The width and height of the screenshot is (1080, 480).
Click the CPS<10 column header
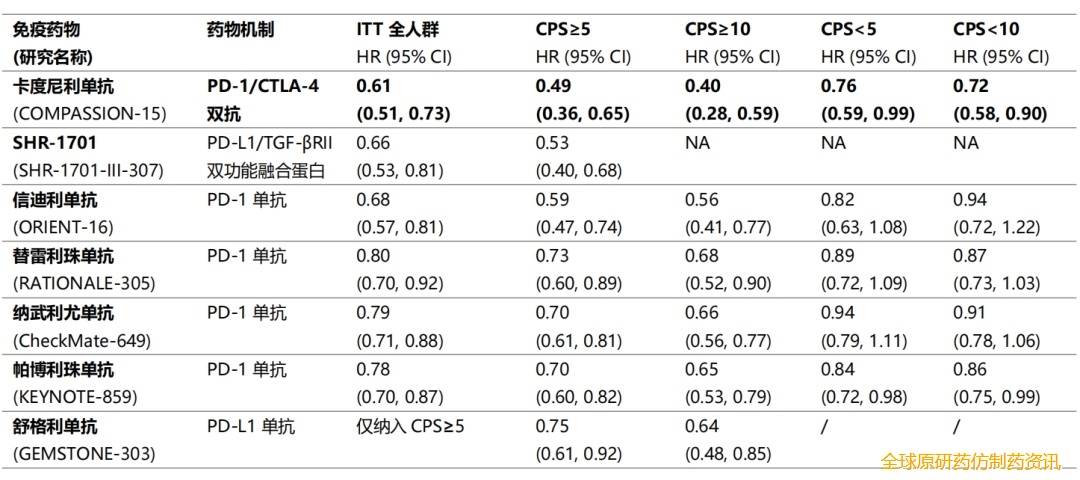986,29
